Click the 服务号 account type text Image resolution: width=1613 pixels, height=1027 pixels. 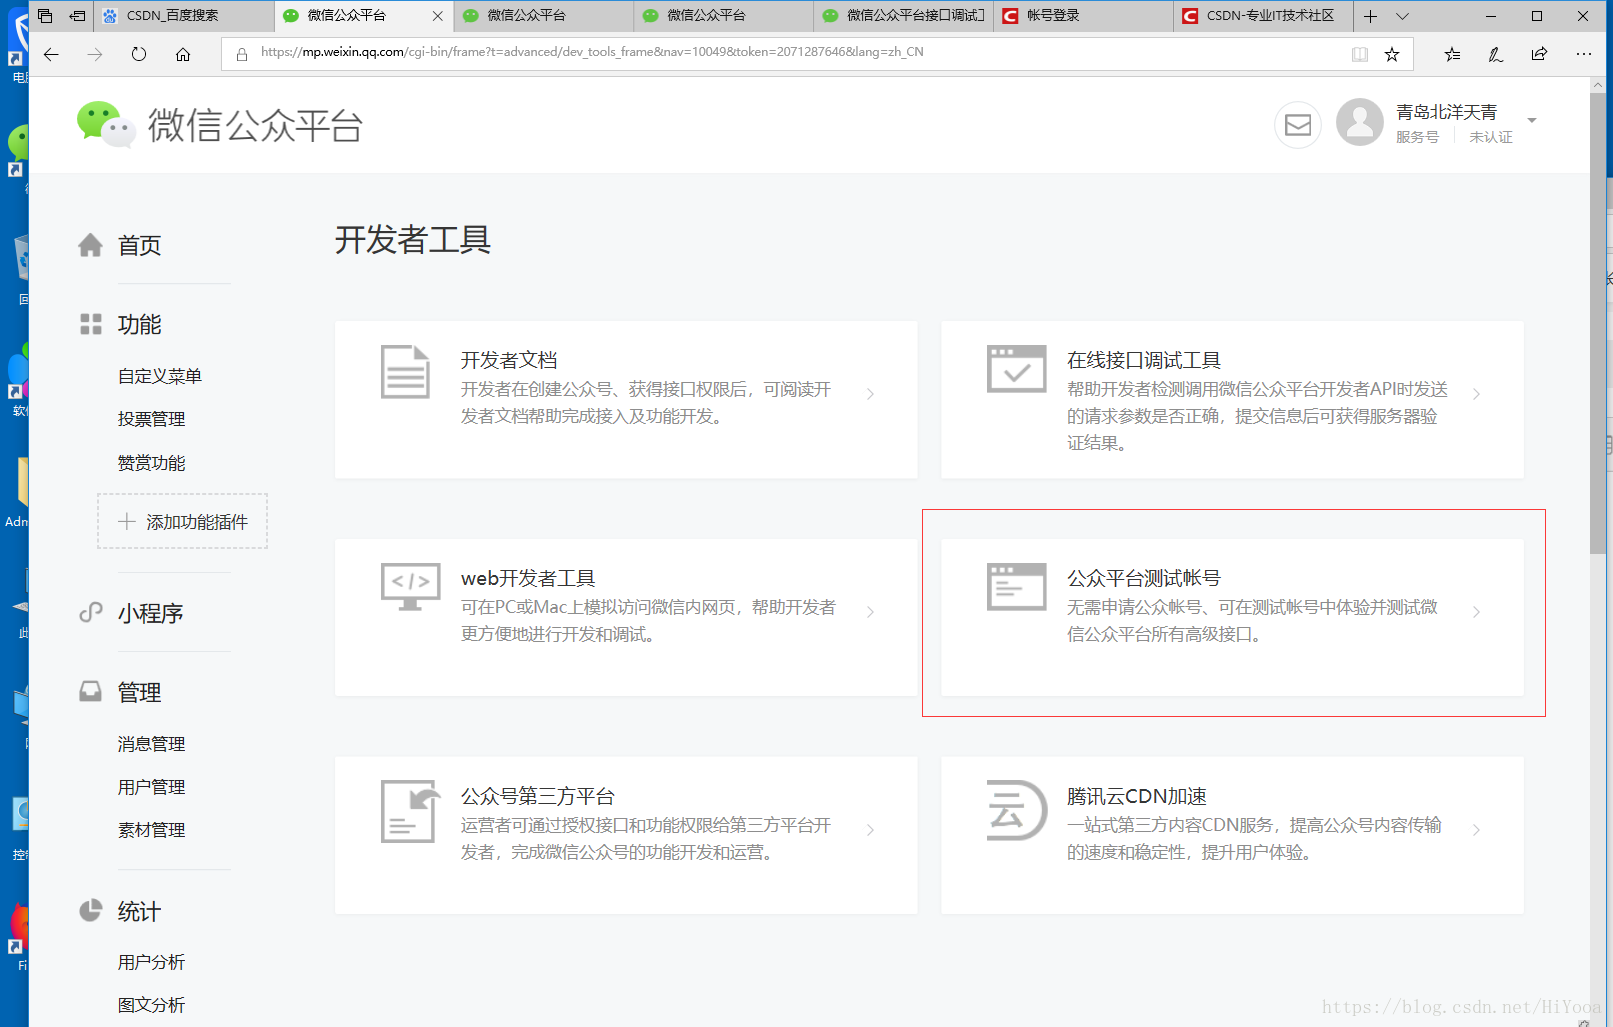coord(1418,137)
